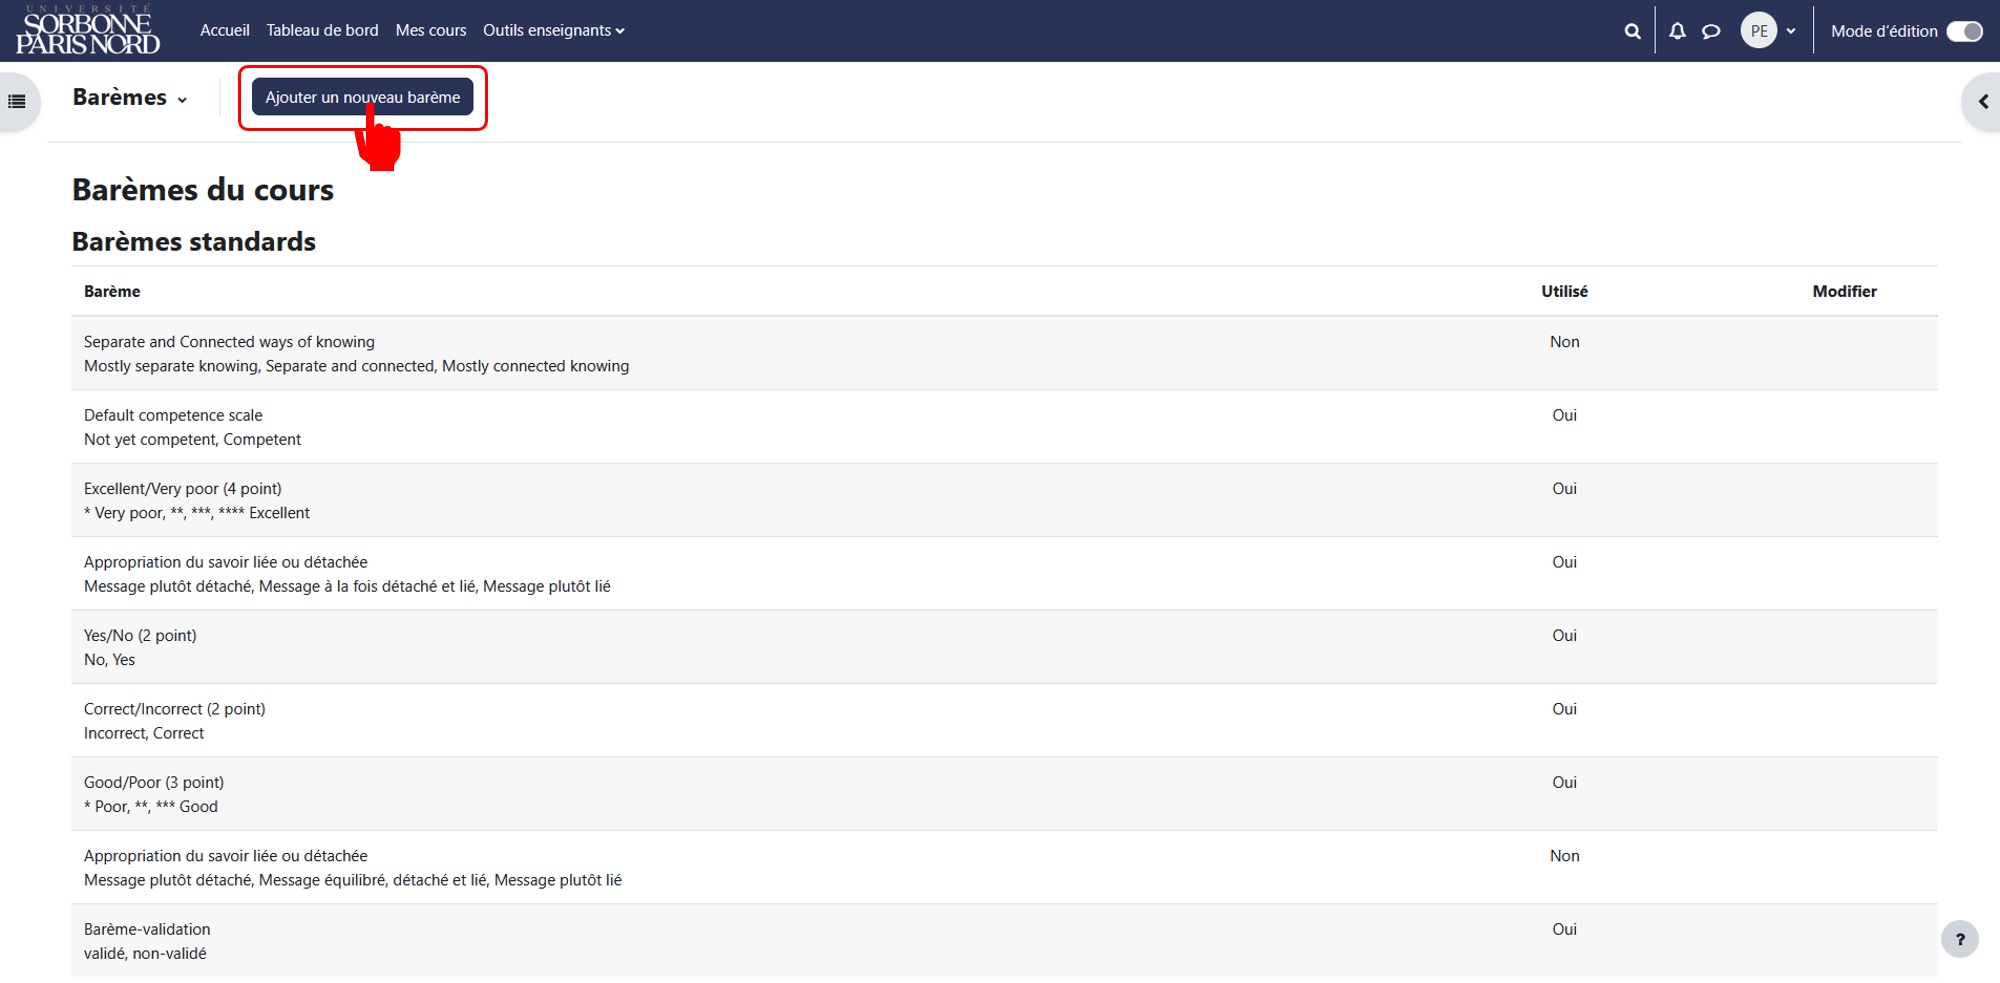The height and width of the screenshot is (983, 2000).
Task: Click the Sorbonne Paris Nord logo
Action: (88, 30)
